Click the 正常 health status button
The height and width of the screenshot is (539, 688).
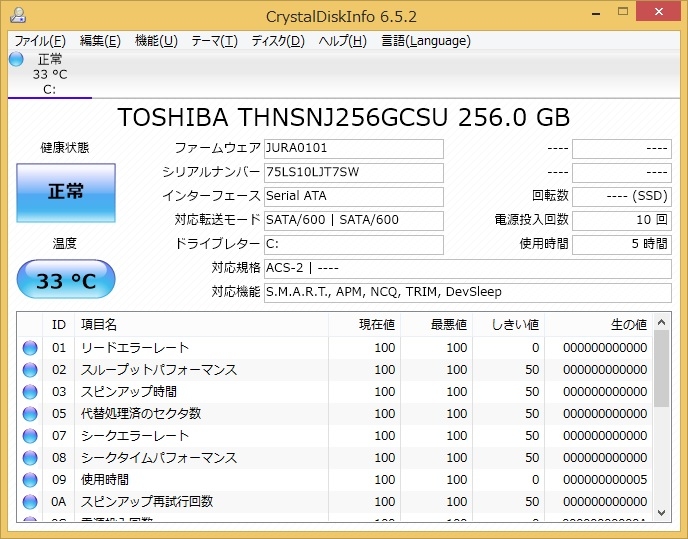(66, 193)
